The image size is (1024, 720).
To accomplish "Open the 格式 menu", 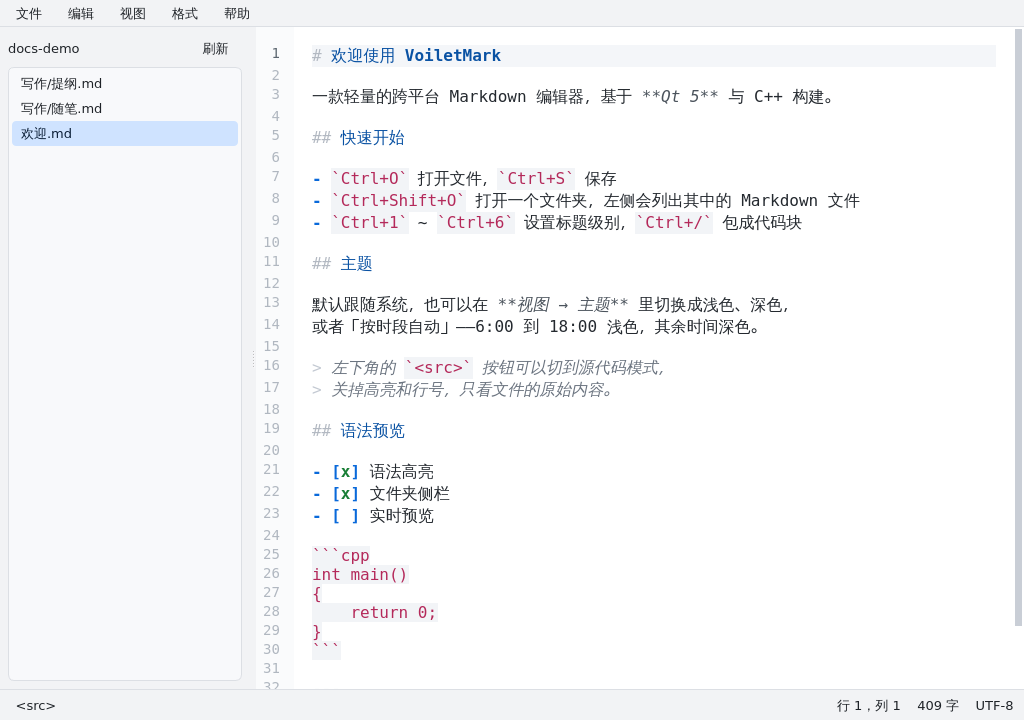I will (185, 14).
